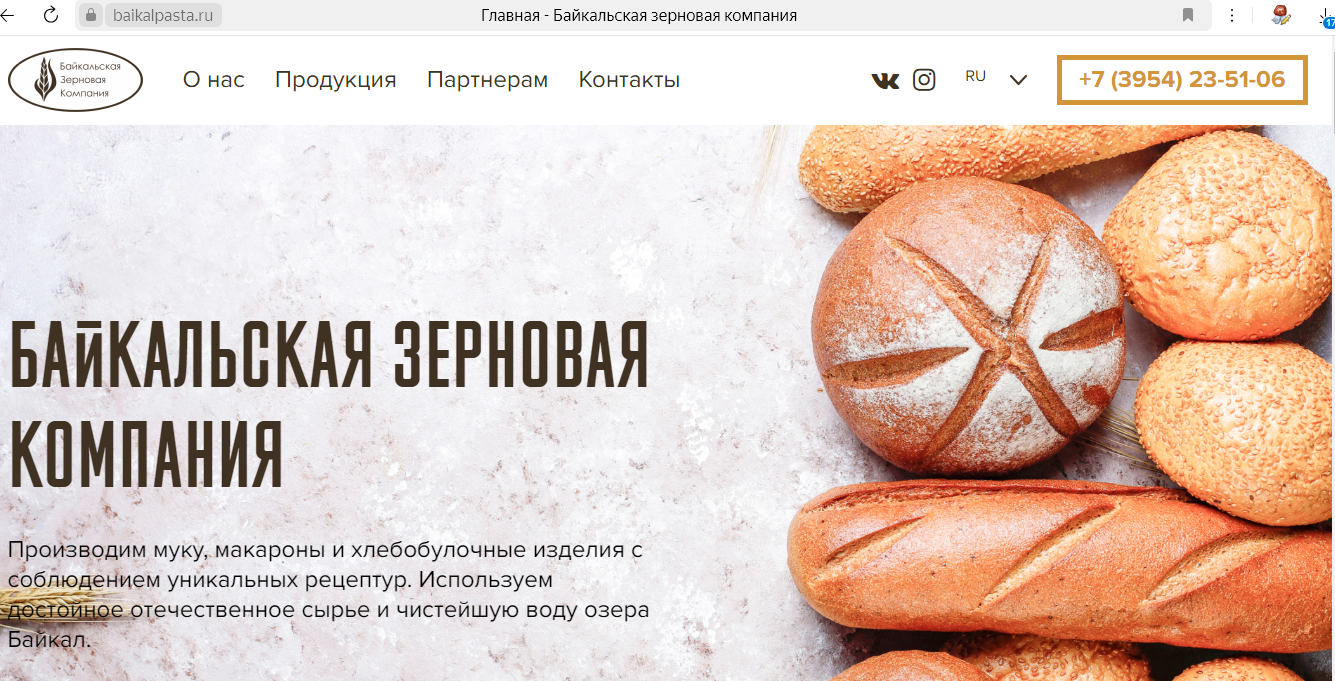Viewport: 1335px width, 681px height.
Task: Open the browser three-dot menu
Action: (x=1231, y=15)
